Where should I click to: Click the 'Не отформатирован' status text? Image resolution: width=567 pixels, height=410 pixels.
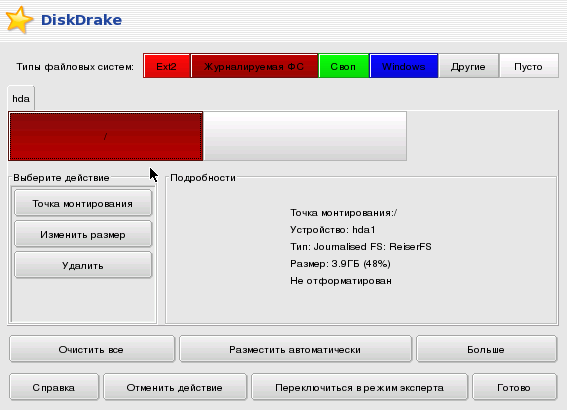tap(341, 281)
